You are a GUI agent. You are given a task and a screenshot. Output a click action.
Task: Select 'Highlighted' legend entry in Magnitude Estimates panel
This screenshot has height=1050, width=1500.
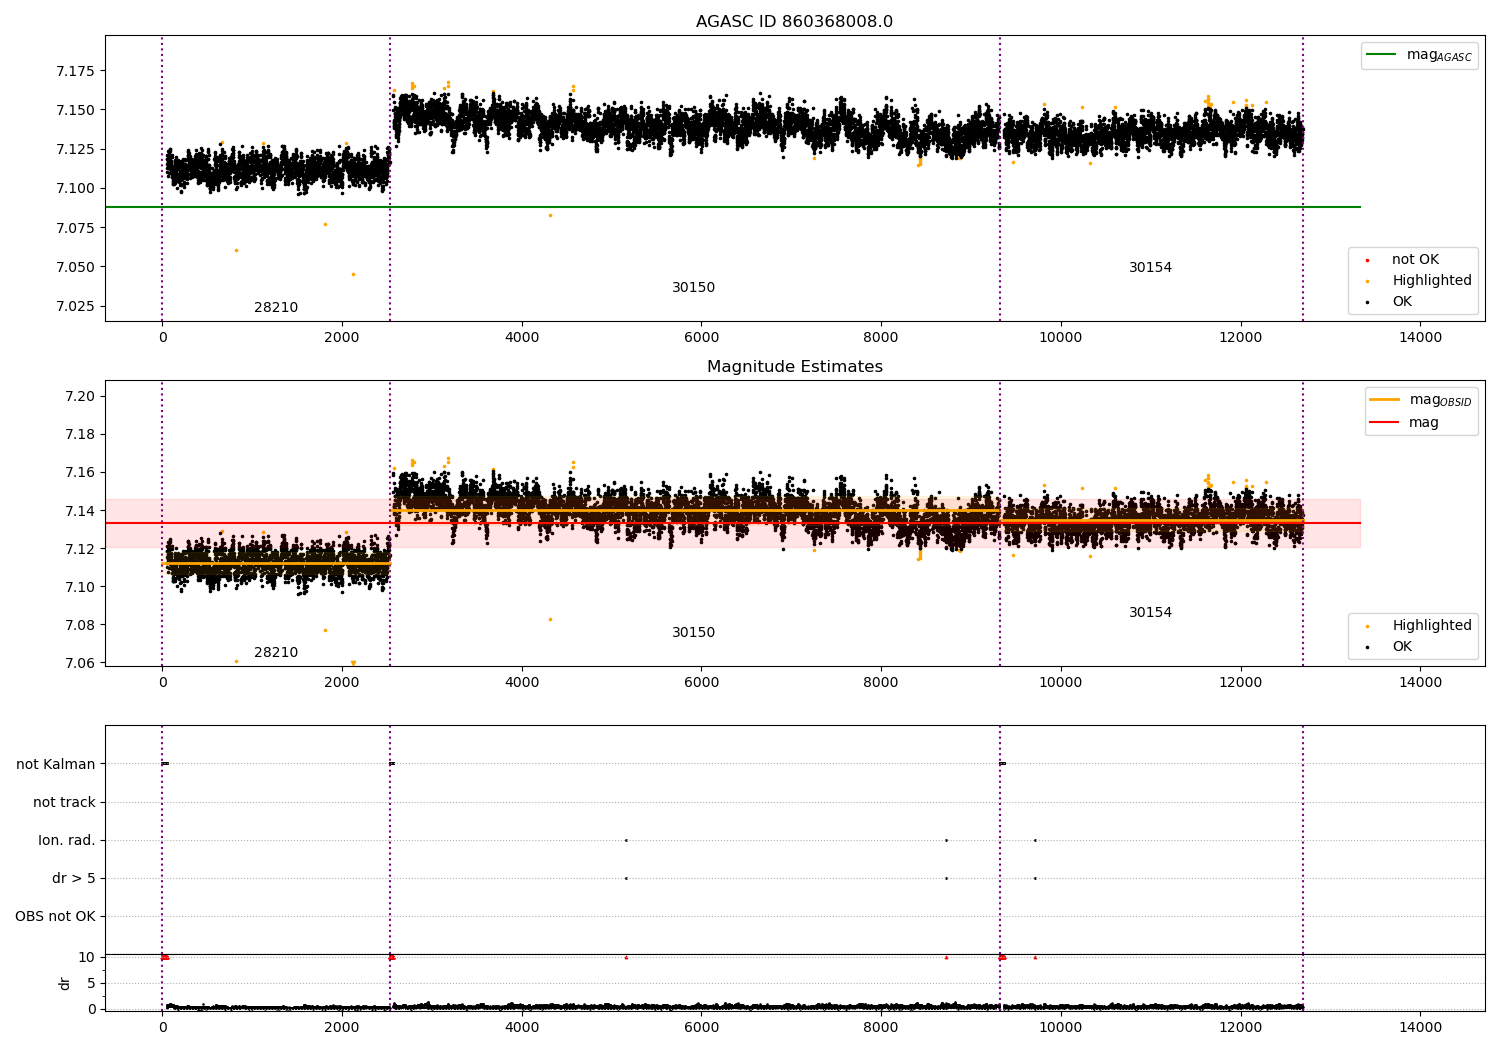click(x=1432, y=626)
